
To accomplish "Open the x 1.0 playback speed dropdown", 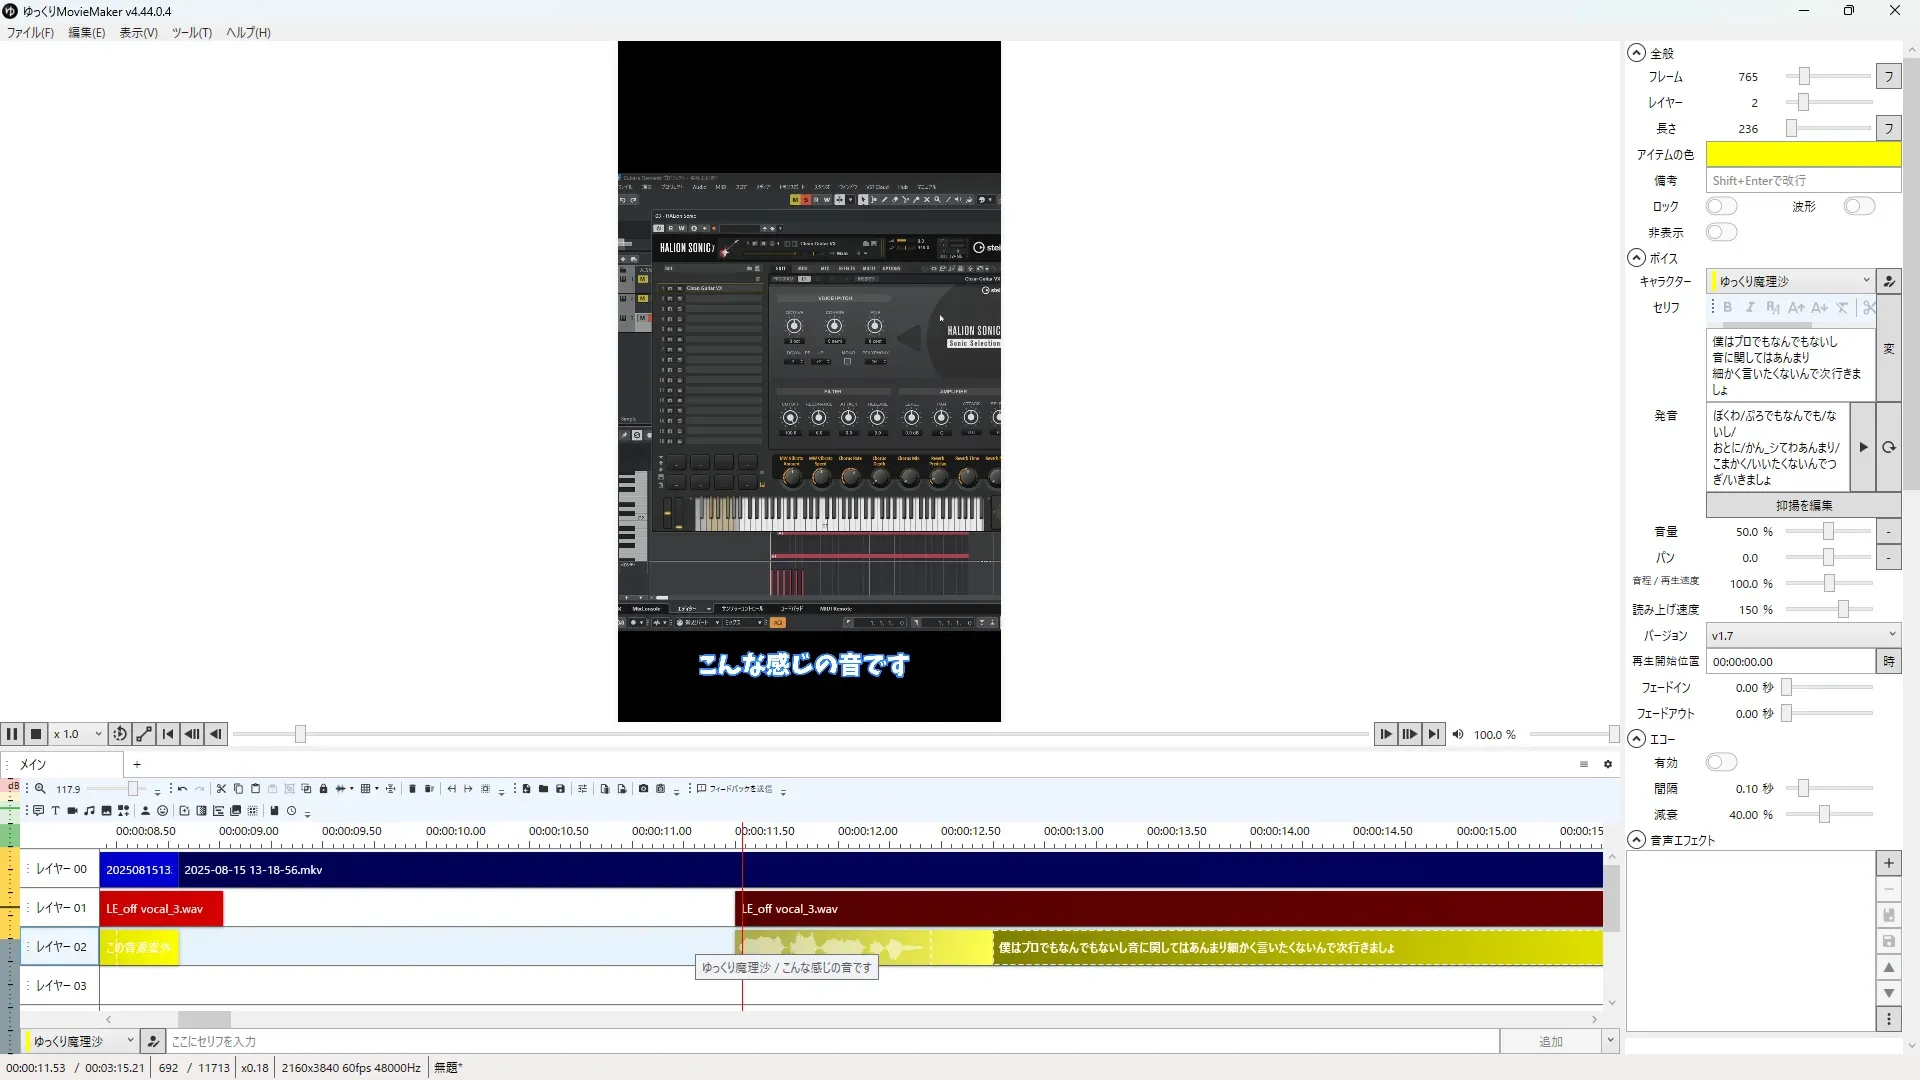I will tap(78, 734).
